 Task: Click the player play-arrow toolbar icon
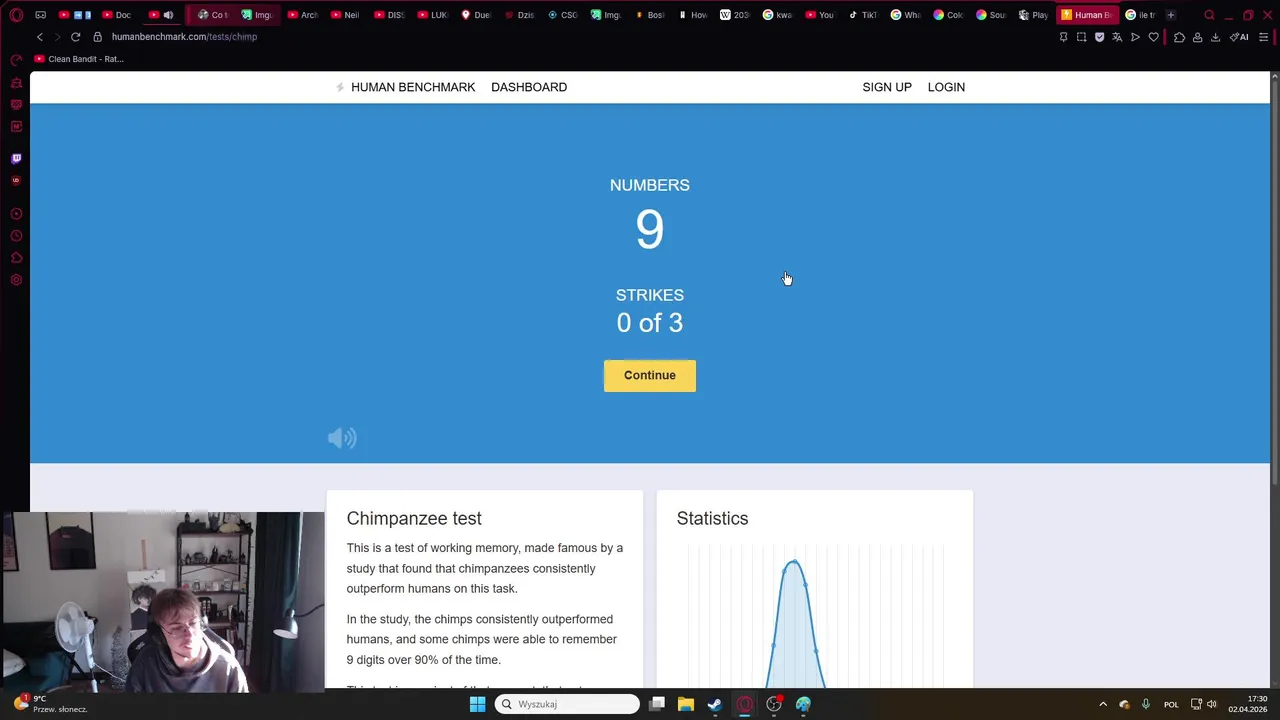1135,37
